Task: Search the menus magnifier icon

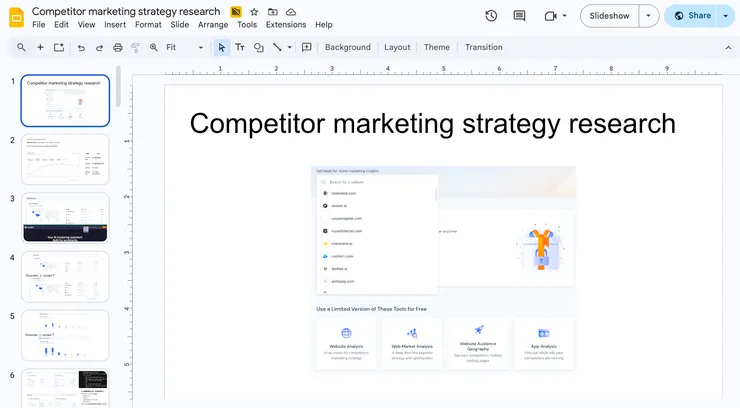Action: pos(21,47)
